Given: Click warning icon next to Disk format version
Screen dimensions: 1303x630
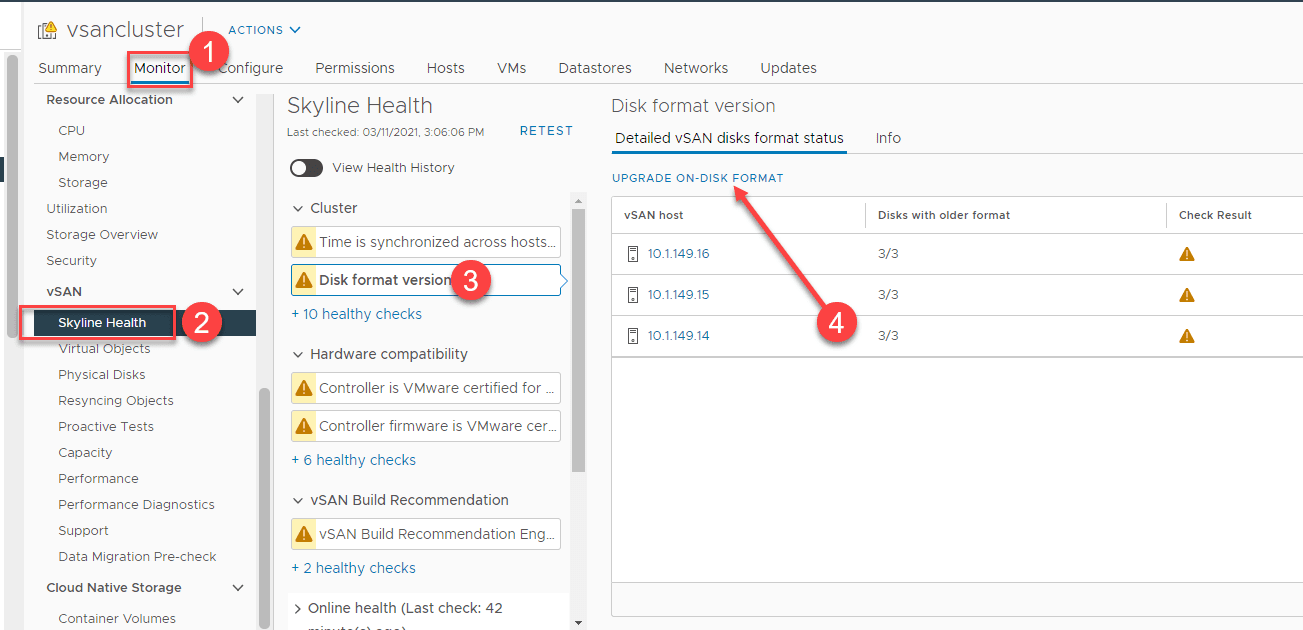Looking at the screenshot, I should (304, 280).
